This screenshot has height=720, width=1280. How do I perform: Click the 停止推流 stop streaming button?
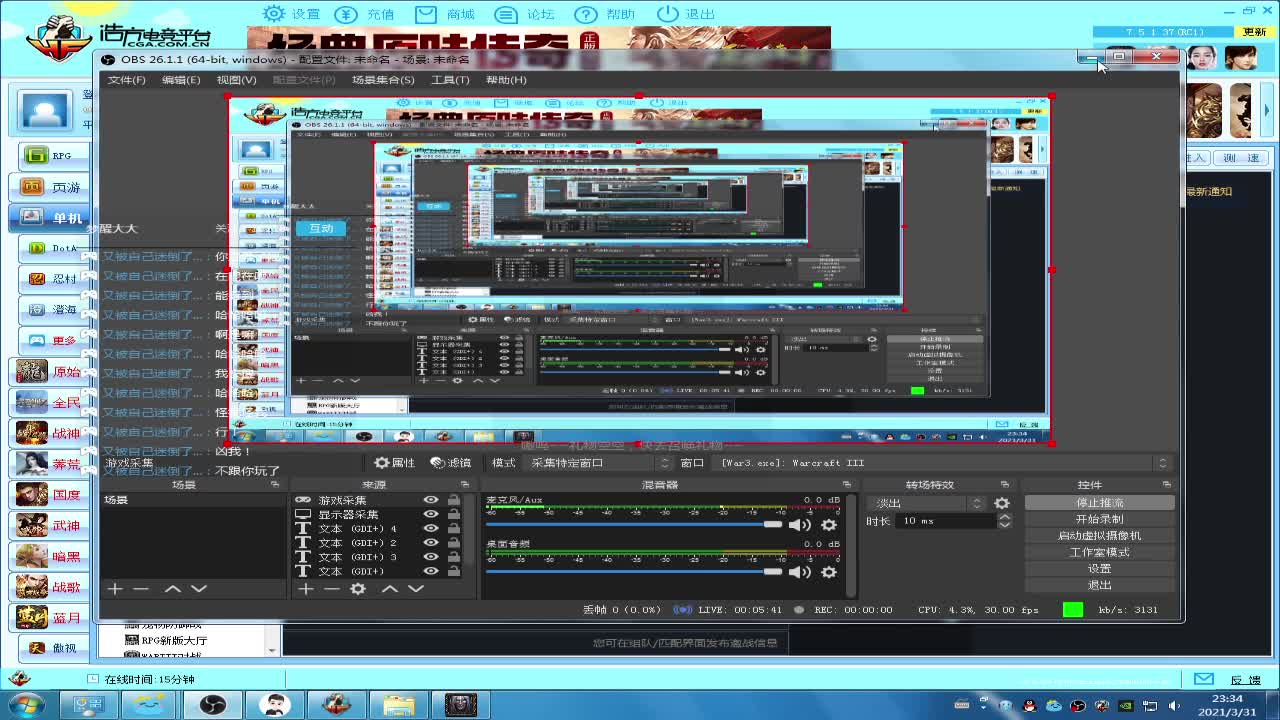click(x=1100, y=503)
